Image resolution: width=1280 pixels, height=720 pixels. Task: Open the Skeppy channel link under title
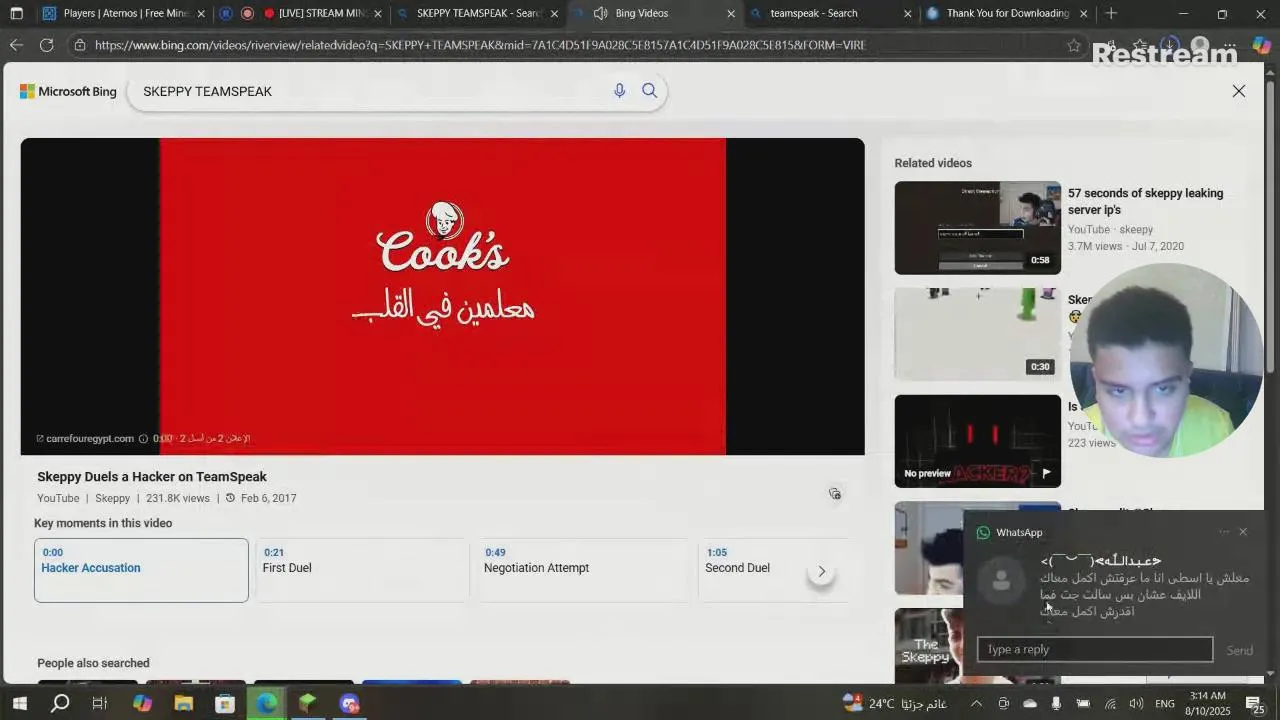click(x=113, y=498)
